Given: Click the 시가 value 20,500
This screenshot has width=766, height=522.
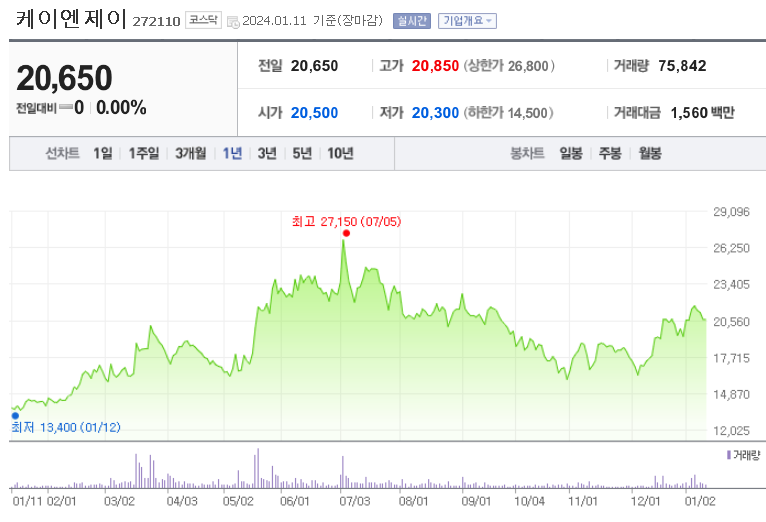Looking at the screenshot, I should (x=314, y=113).
